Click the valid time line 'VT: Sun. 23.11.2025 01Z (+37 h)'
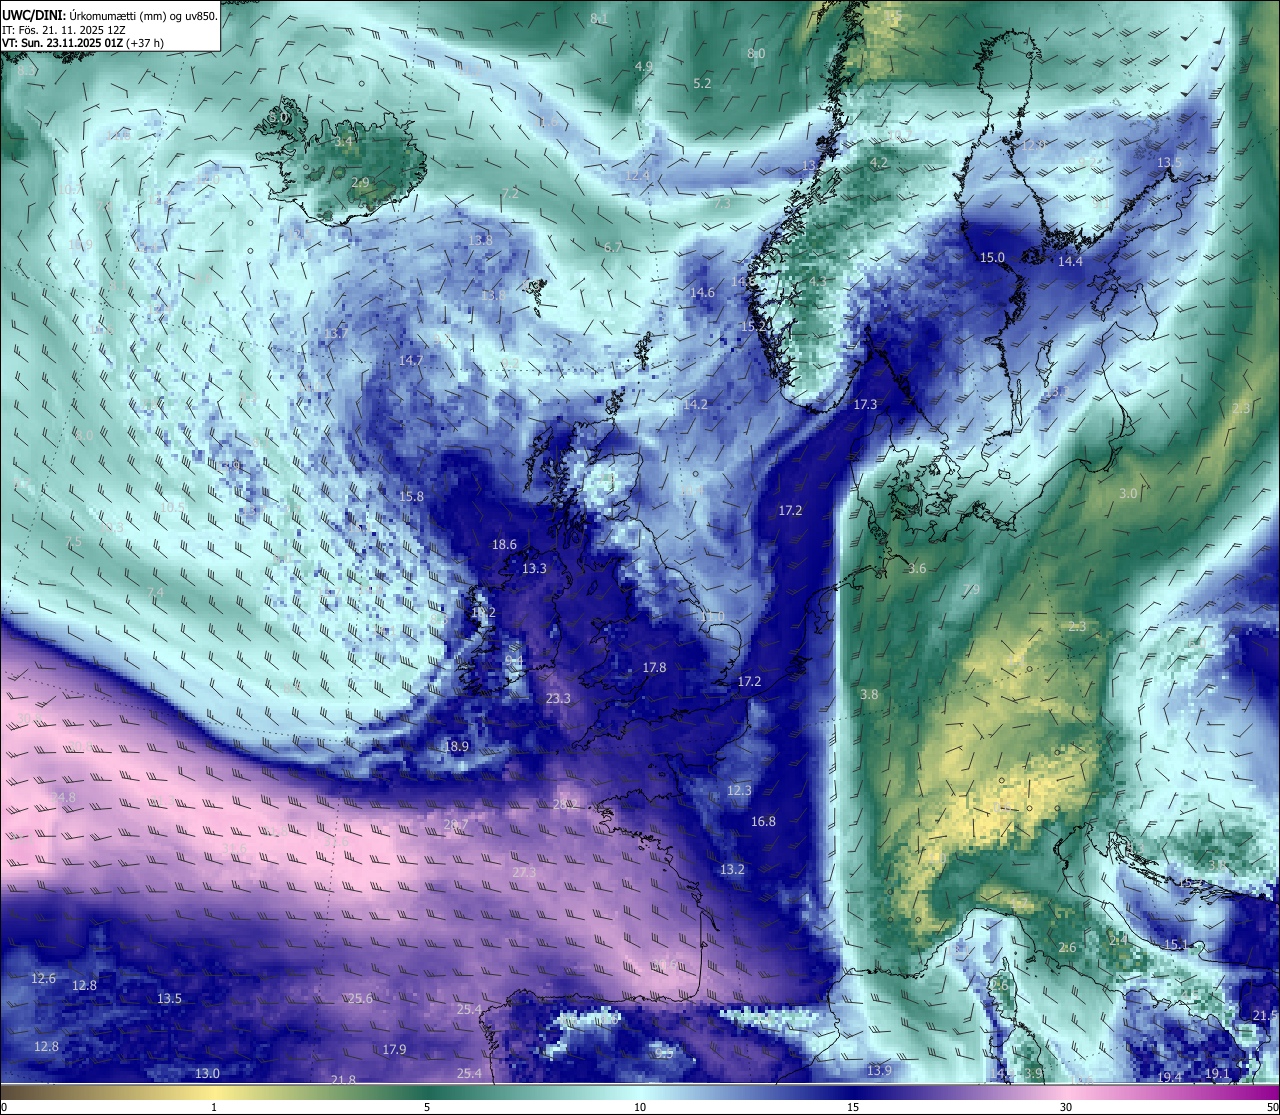 [x=83, y=44]
